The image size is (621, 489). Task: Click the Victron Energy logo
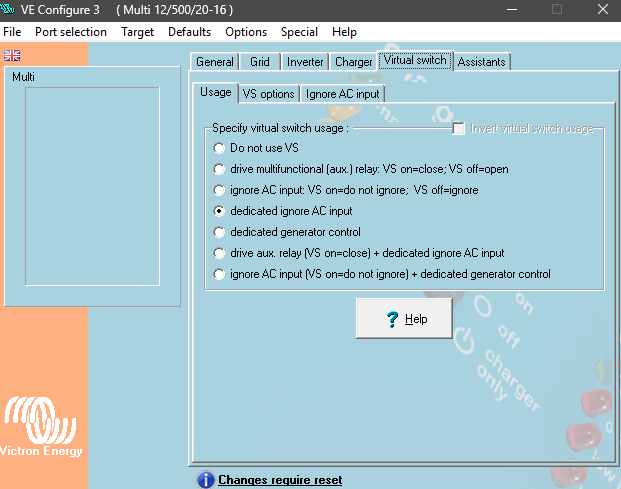(40, 427)
